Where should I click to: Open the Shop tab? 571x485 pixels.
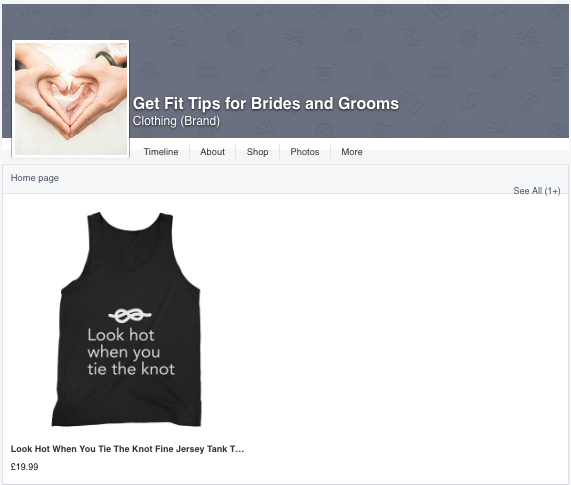257,152
